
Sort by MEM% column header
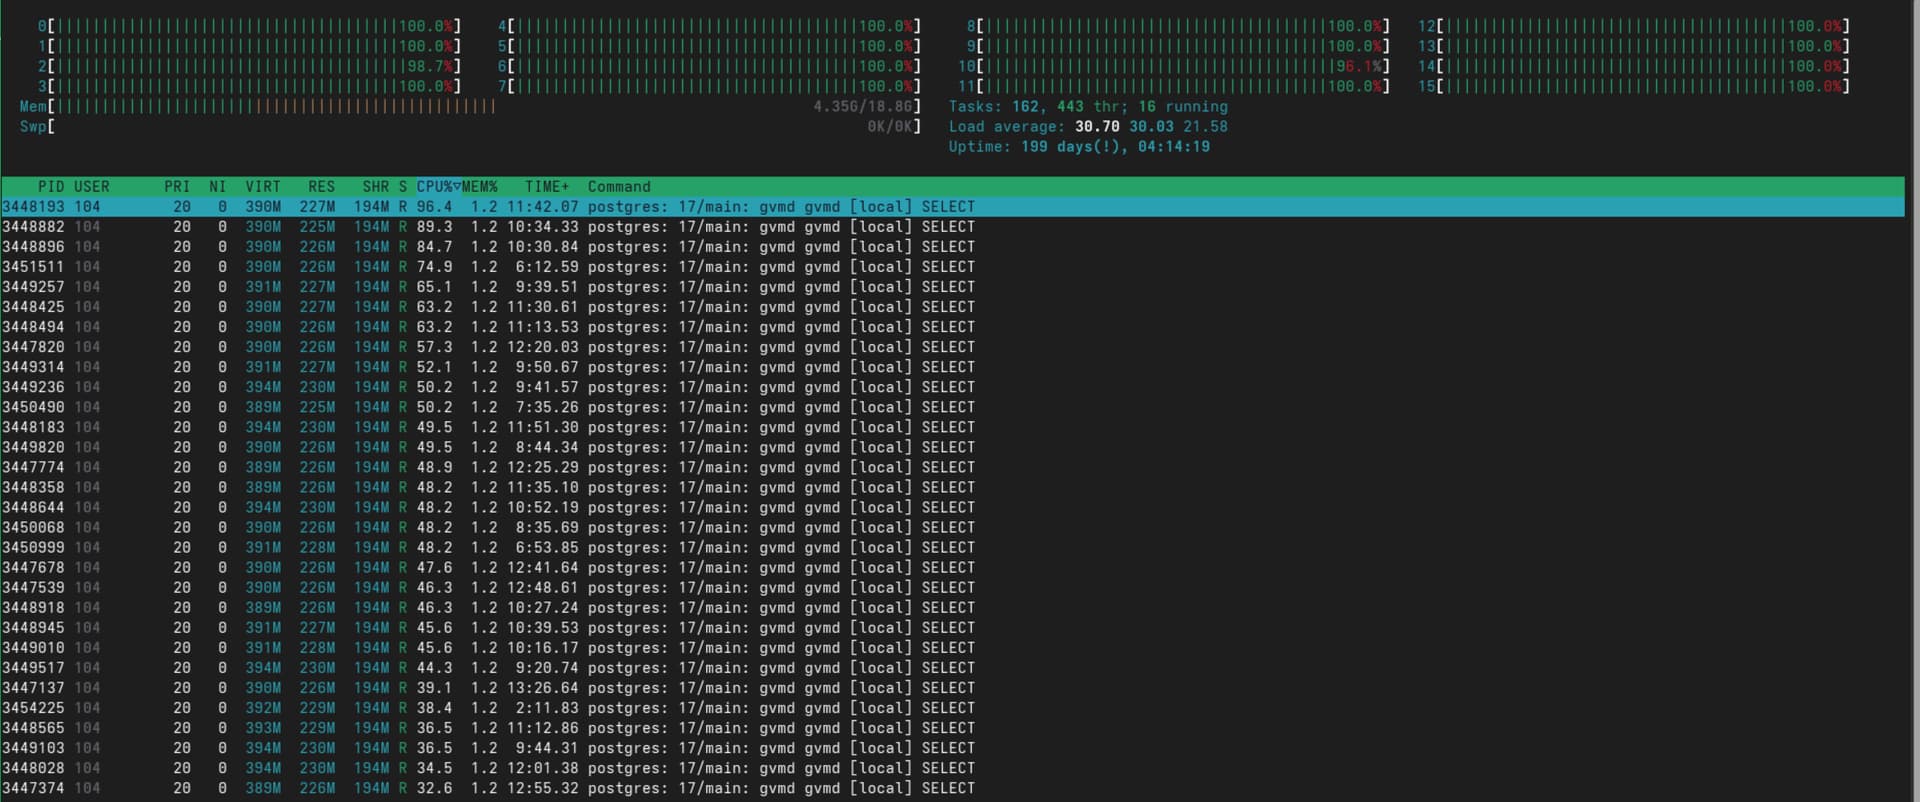tap(480, 187)
